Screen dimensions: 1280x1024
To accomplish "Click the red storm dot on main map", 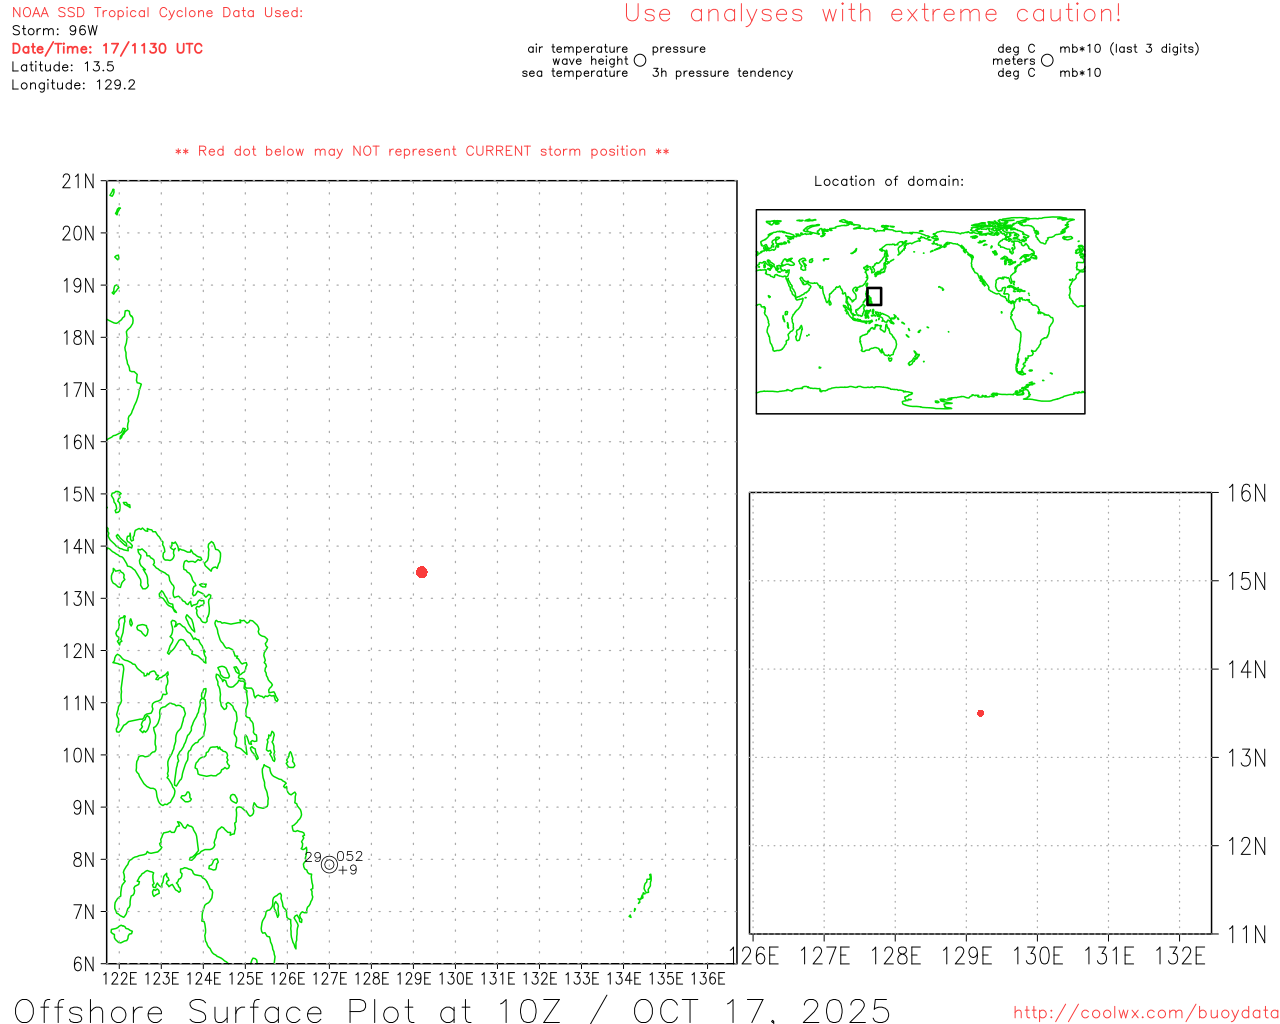I will (422, 572).
